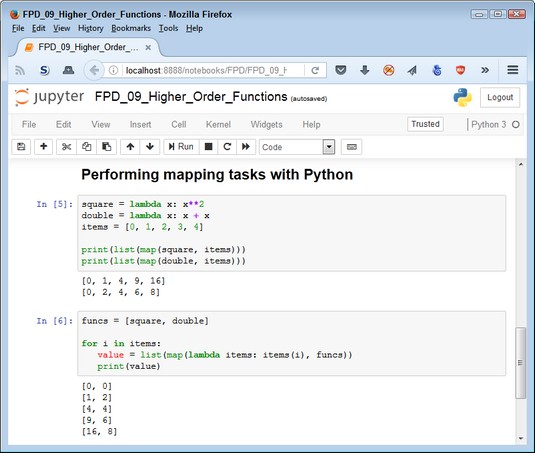535x453 pixels.
Task: Select code cell In [5]
Action: 292,233
